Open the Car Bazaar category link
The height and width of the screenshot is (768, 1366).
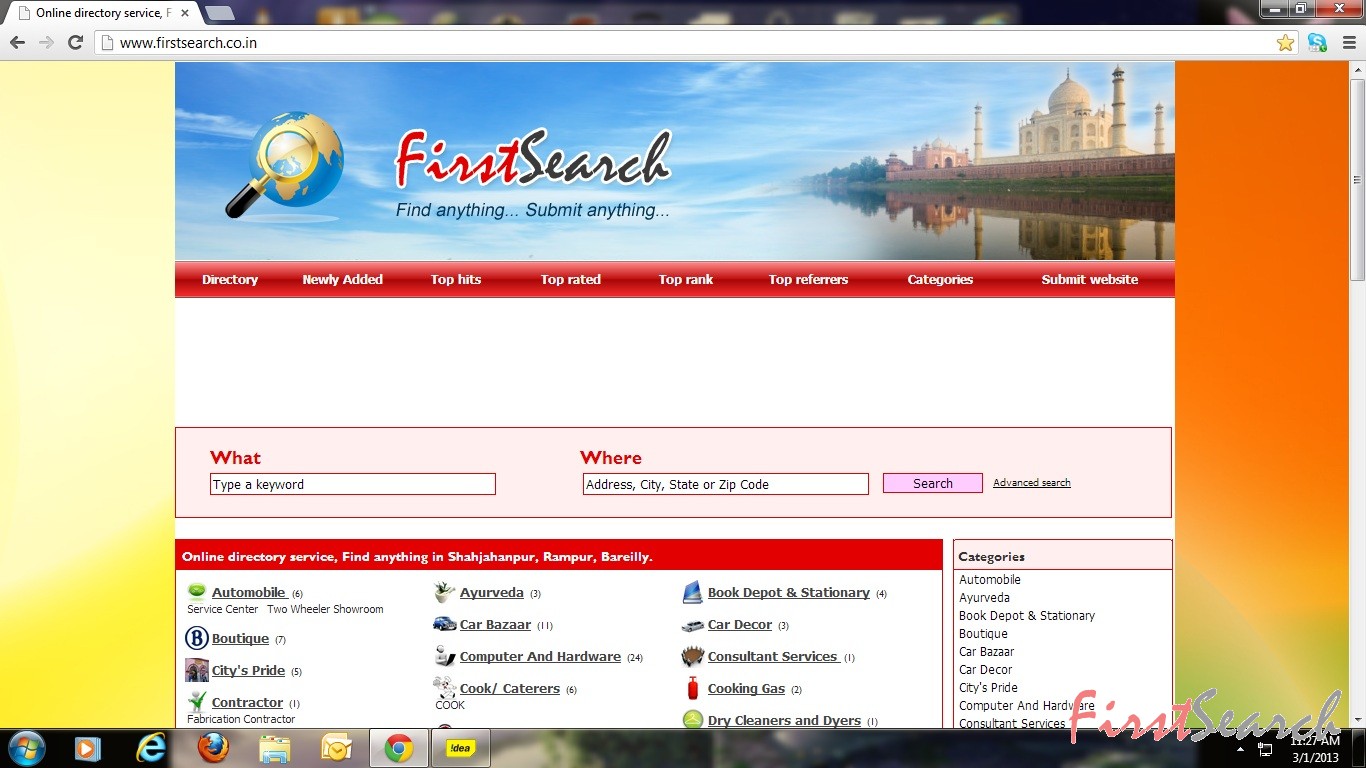[495, 624]
